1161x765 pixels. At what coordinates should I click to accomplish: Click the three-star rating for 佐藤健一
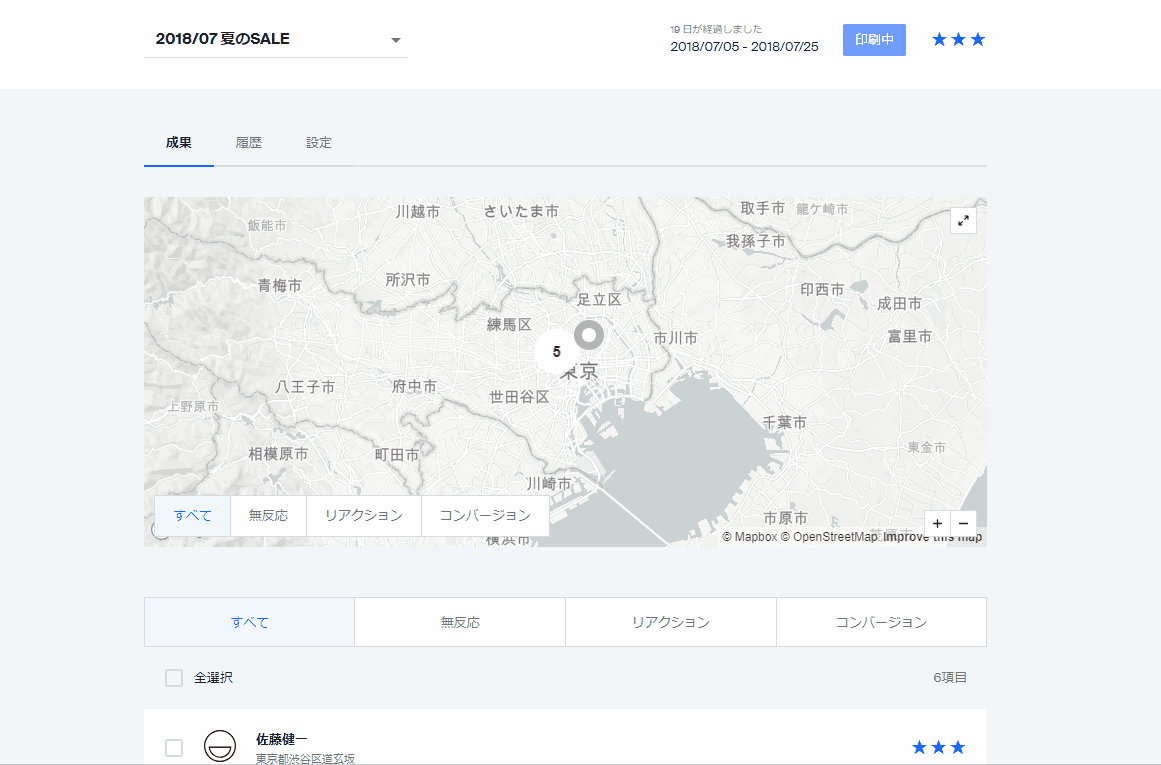click(x=938, y=747)
